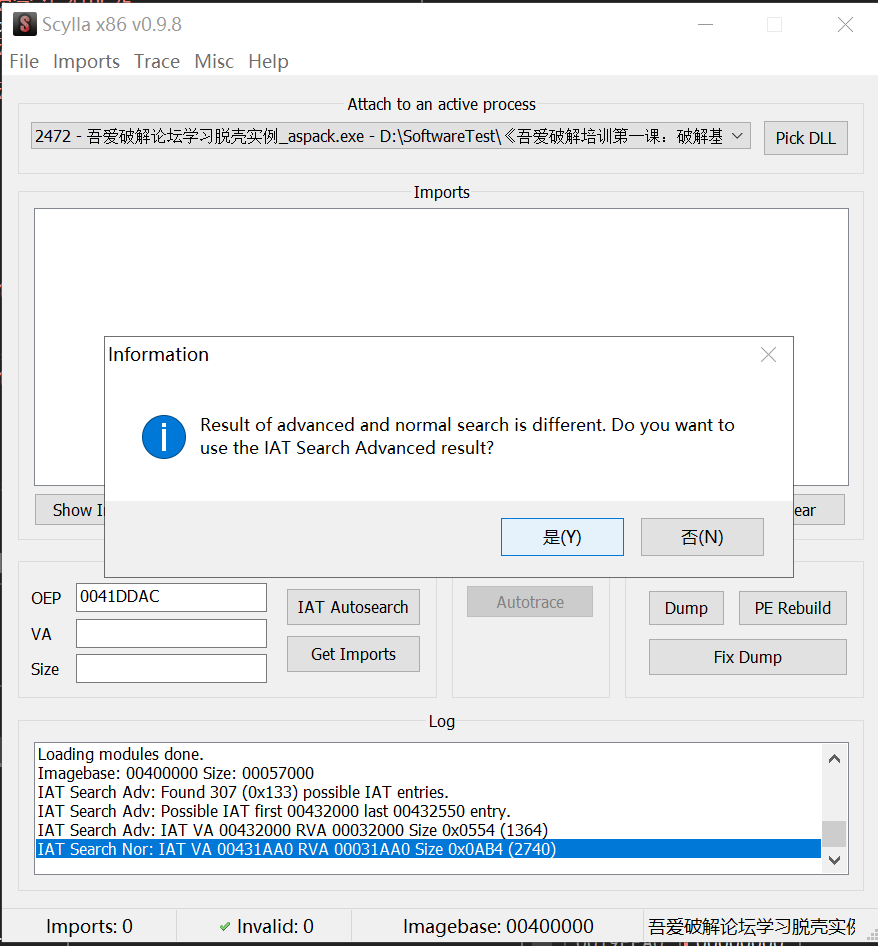This screenshot has height=946, width=878.
Task: Click into the Size input field
Action: pyautogui.click(x=171, y=668)
